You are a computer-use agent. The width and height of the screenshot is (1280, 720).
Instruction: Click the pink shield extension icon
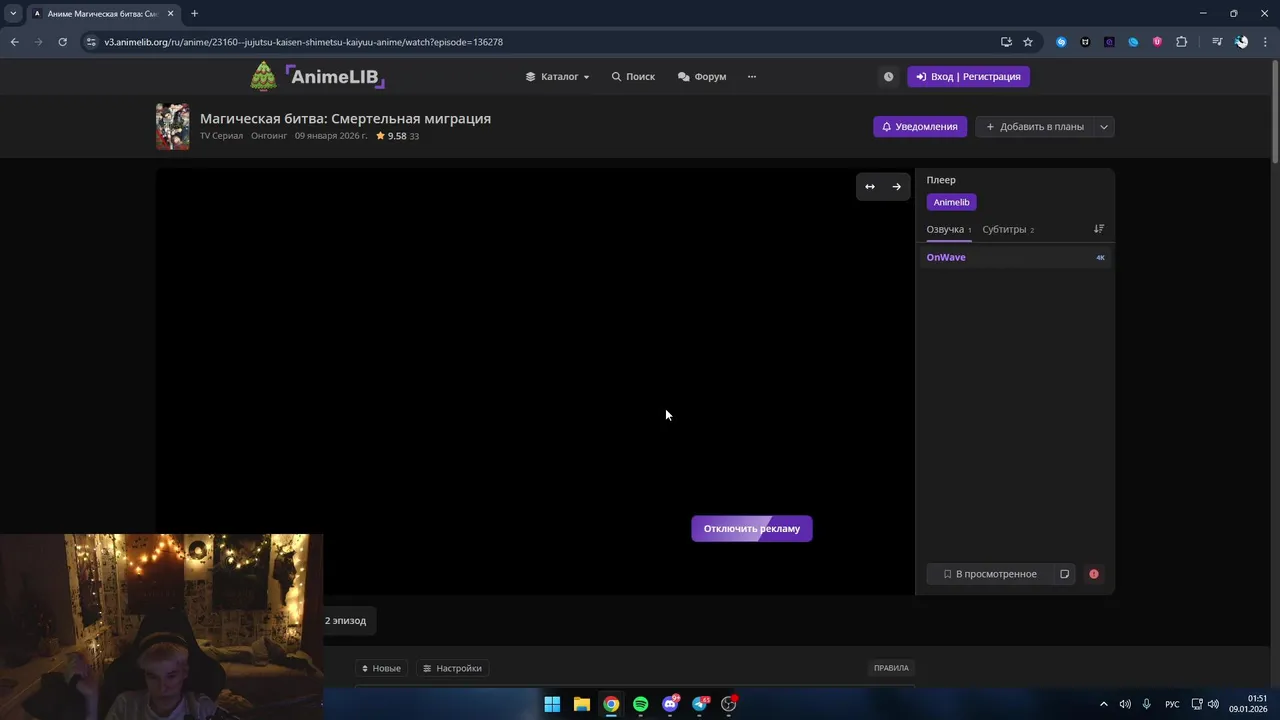1157,42
